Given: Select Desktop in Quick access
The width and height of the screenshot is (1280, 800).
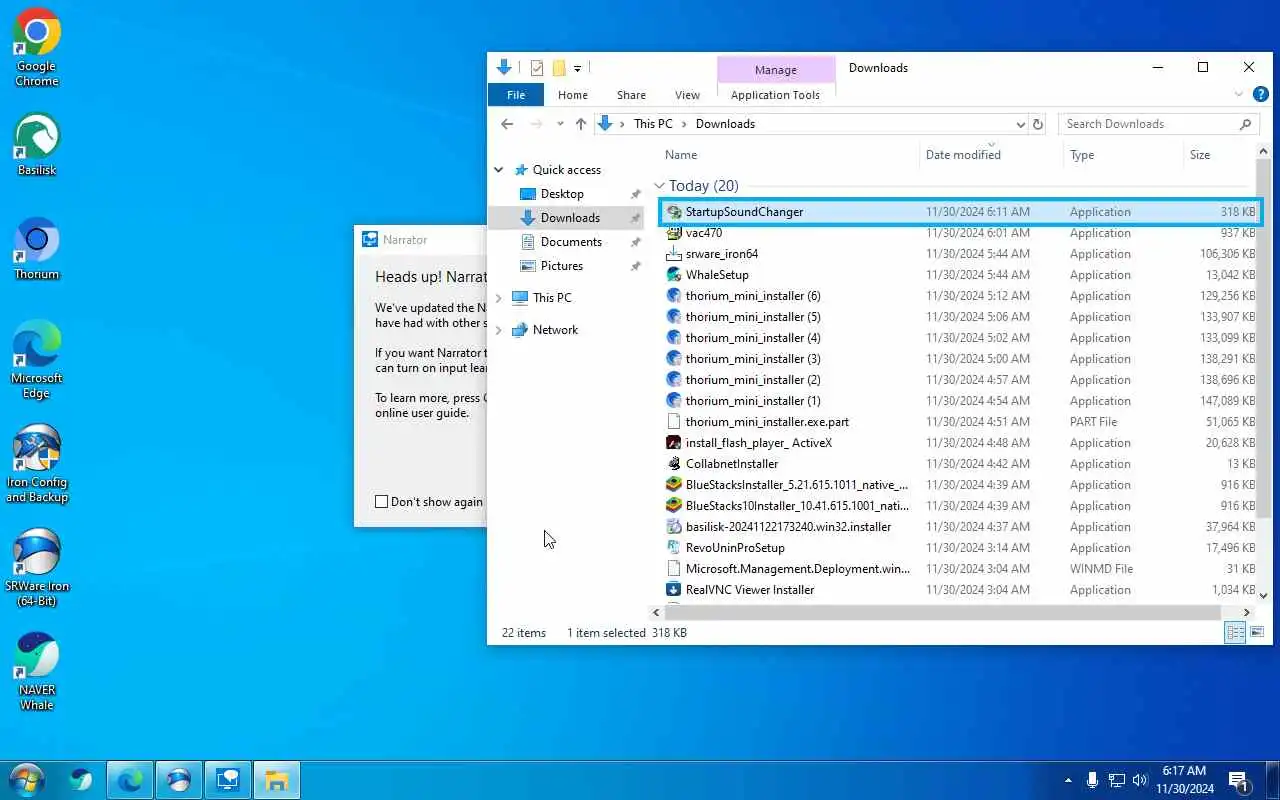Looking at the screenshot, I should [x=562, y=194].
